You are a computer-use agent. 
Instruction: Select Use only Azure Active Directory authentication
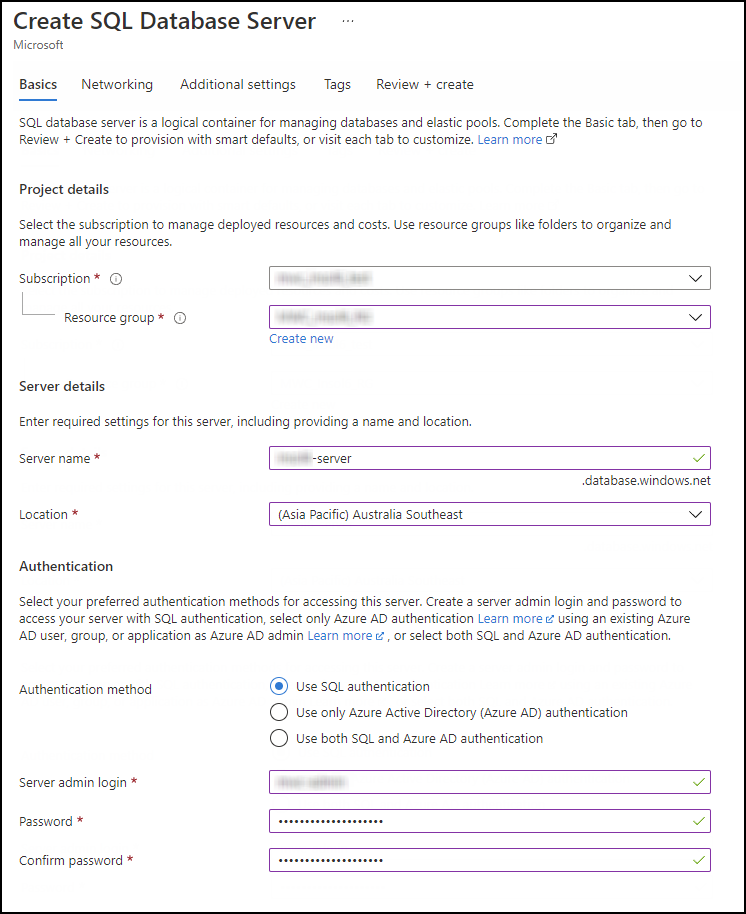279,712
